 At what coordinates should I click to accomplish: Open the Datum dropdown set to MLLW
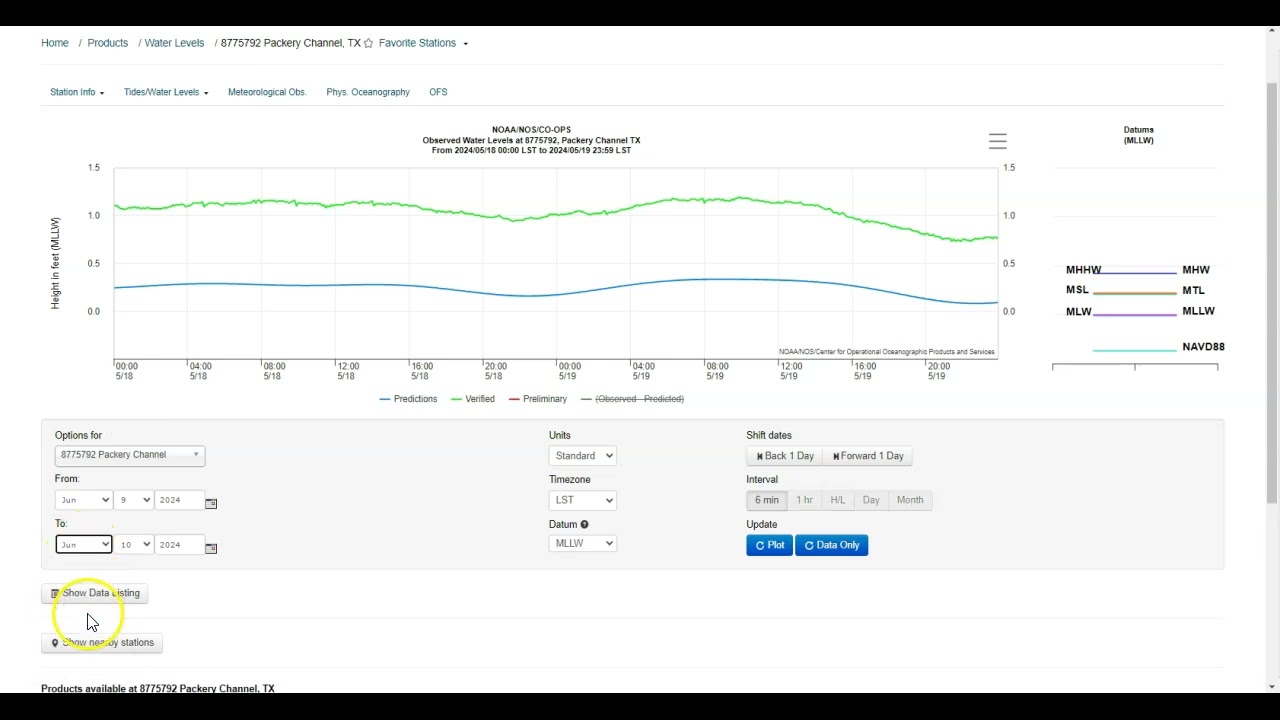[x=582, y=543]
